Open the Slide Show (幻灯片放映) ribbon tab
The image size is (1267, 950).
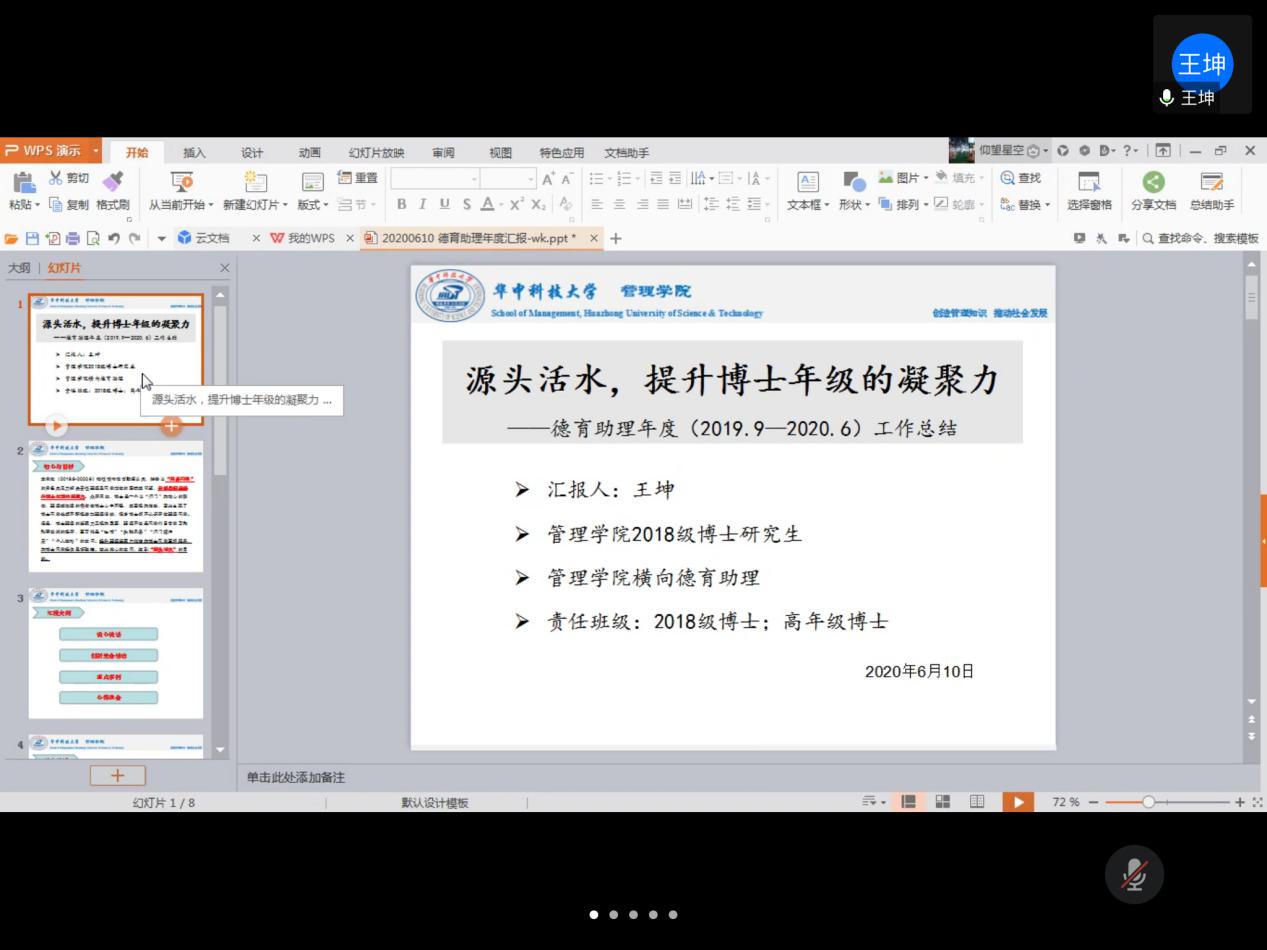click(x=376, y=153)
